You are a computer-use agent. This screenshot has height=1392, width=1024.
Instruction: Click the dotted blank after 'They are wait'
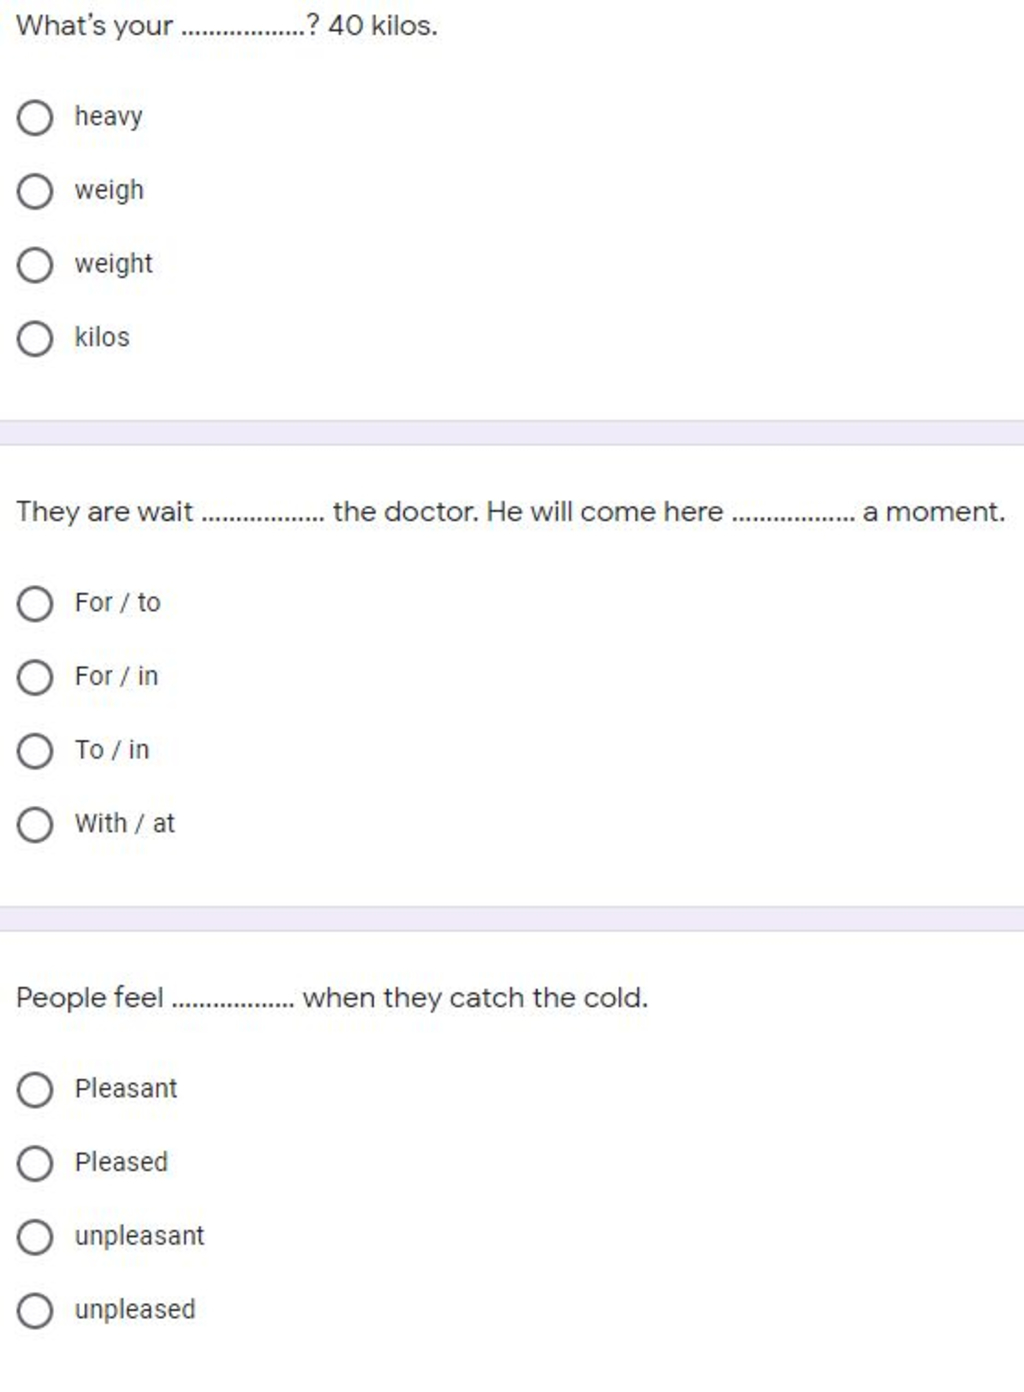pyautogui.click(x=263, y=516)
